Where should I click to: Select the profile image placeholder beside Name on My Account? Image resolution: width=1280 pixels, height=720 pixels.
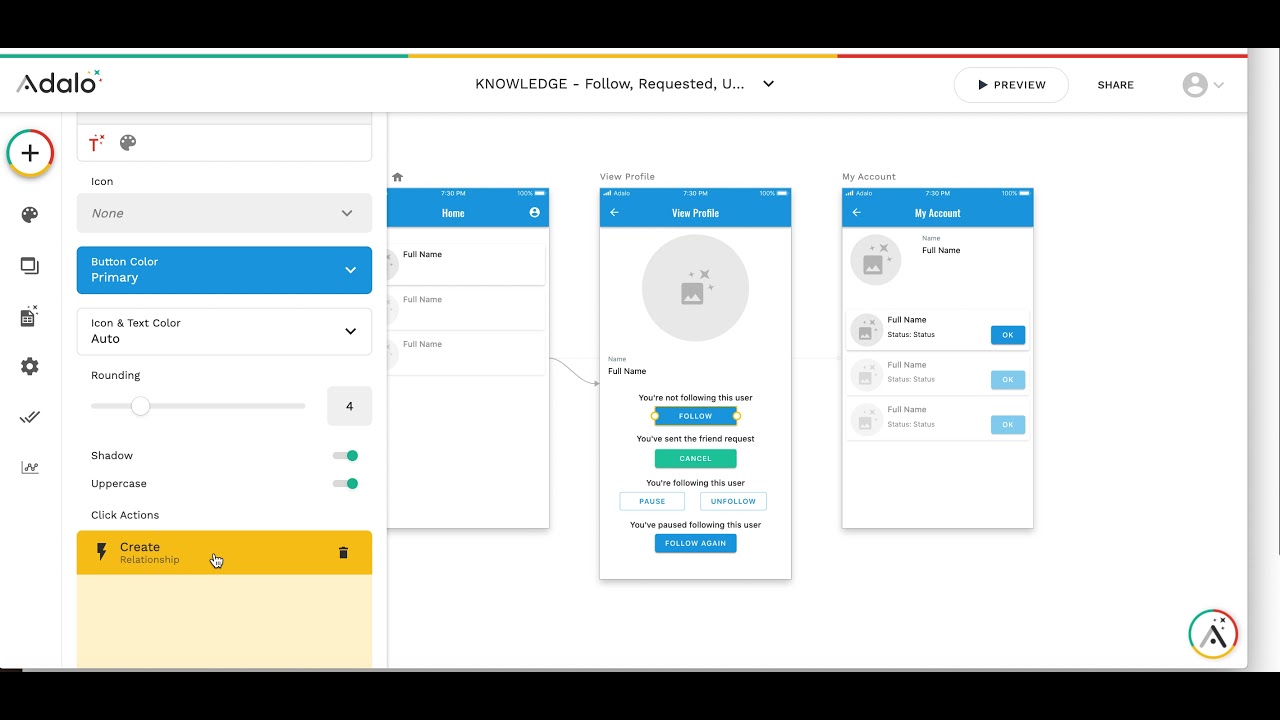pyautogui.click(x=875, y=260)
